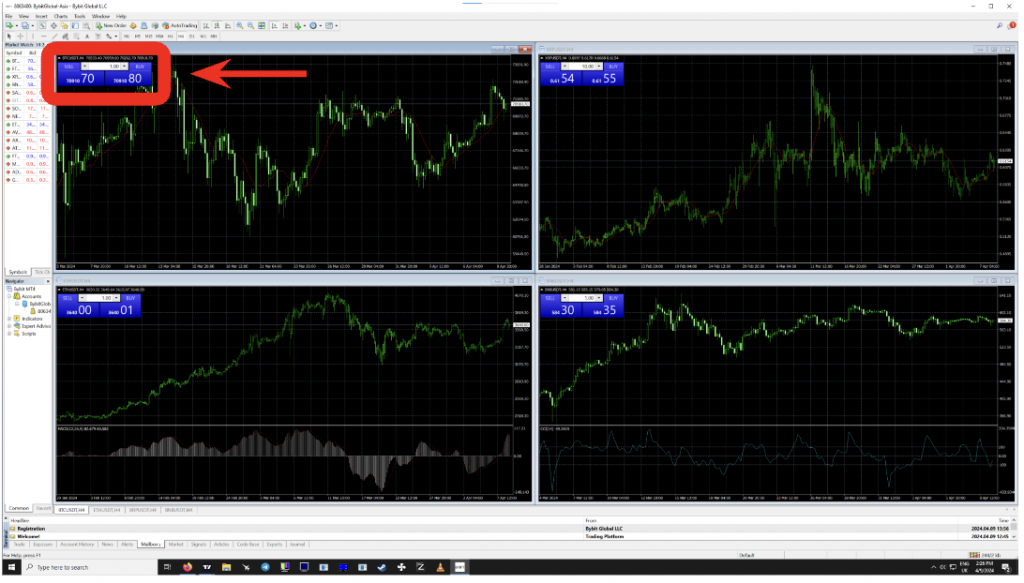
Task: Close the Navigator panel
Action: click(48, 281)
